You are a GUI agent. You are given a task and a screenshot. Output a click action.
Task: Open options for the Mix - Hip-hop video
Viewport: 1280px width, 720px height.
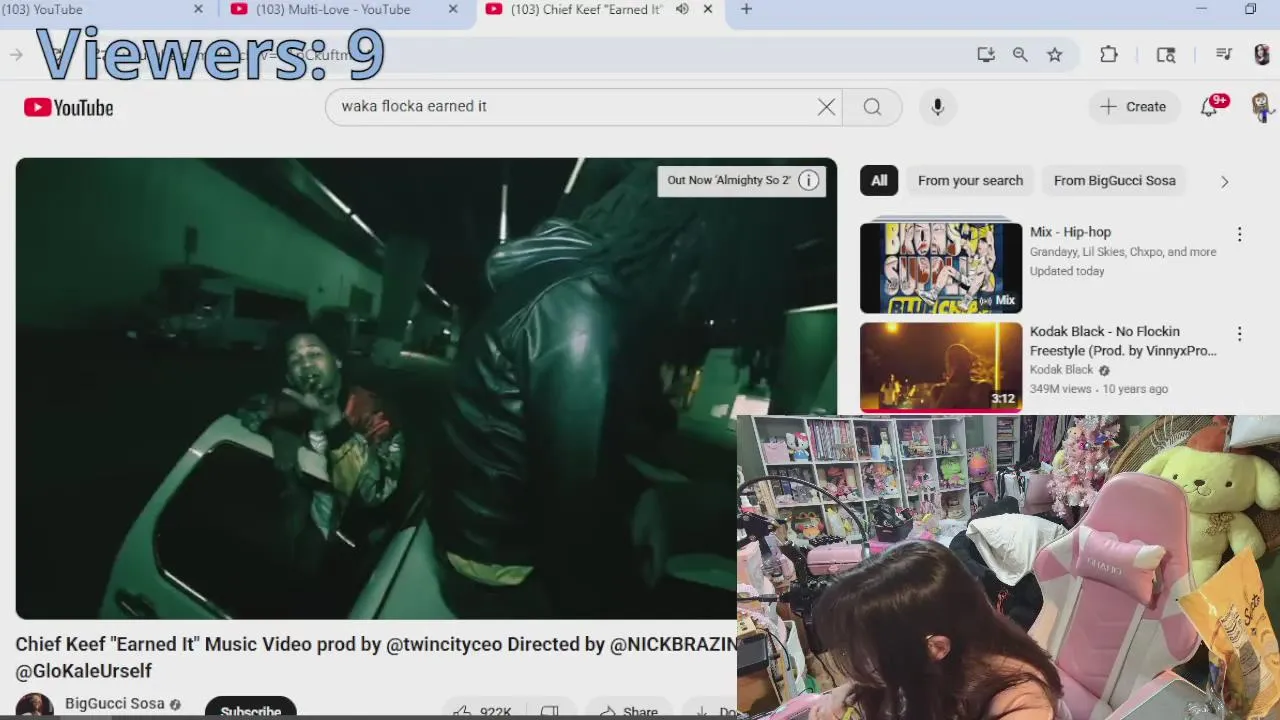[x=1239, y=234]
